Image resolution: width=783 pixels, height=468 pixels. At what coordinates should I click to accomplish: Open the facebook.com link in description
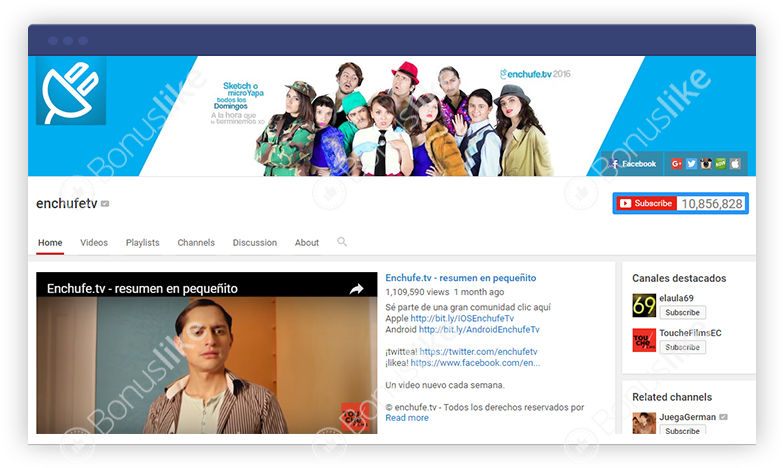[475, 363]
